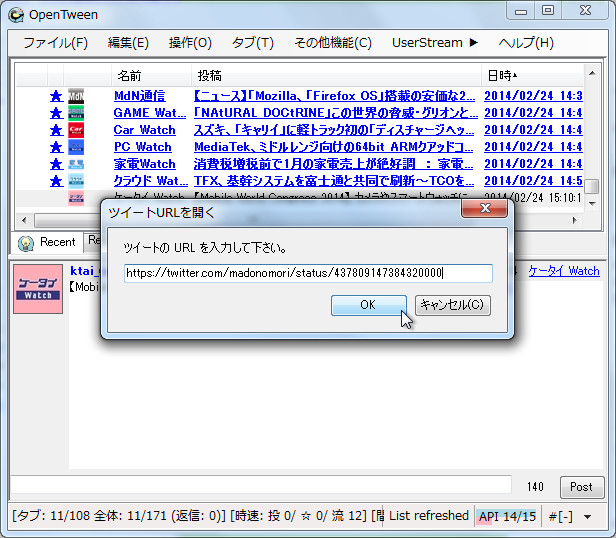This screenshot has width=616, height=538.
Task: Click the 家電Watch avatar icon
Action: coord(76,164)
